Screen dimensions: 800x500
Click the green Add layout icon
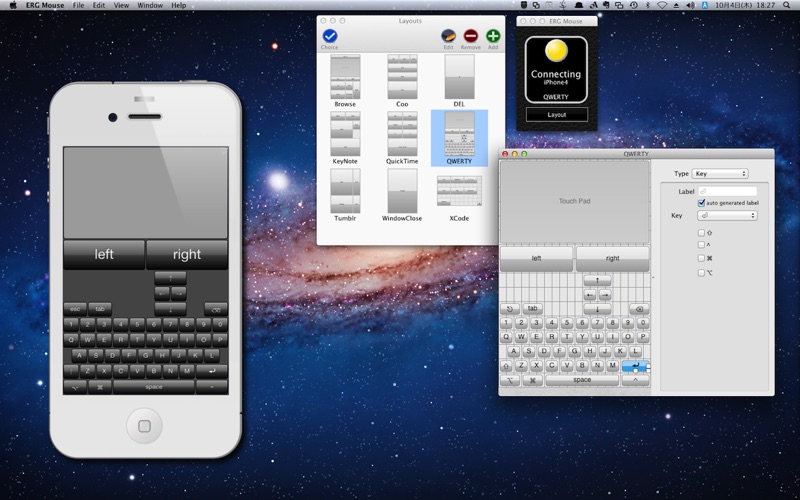tap(493, 37)
